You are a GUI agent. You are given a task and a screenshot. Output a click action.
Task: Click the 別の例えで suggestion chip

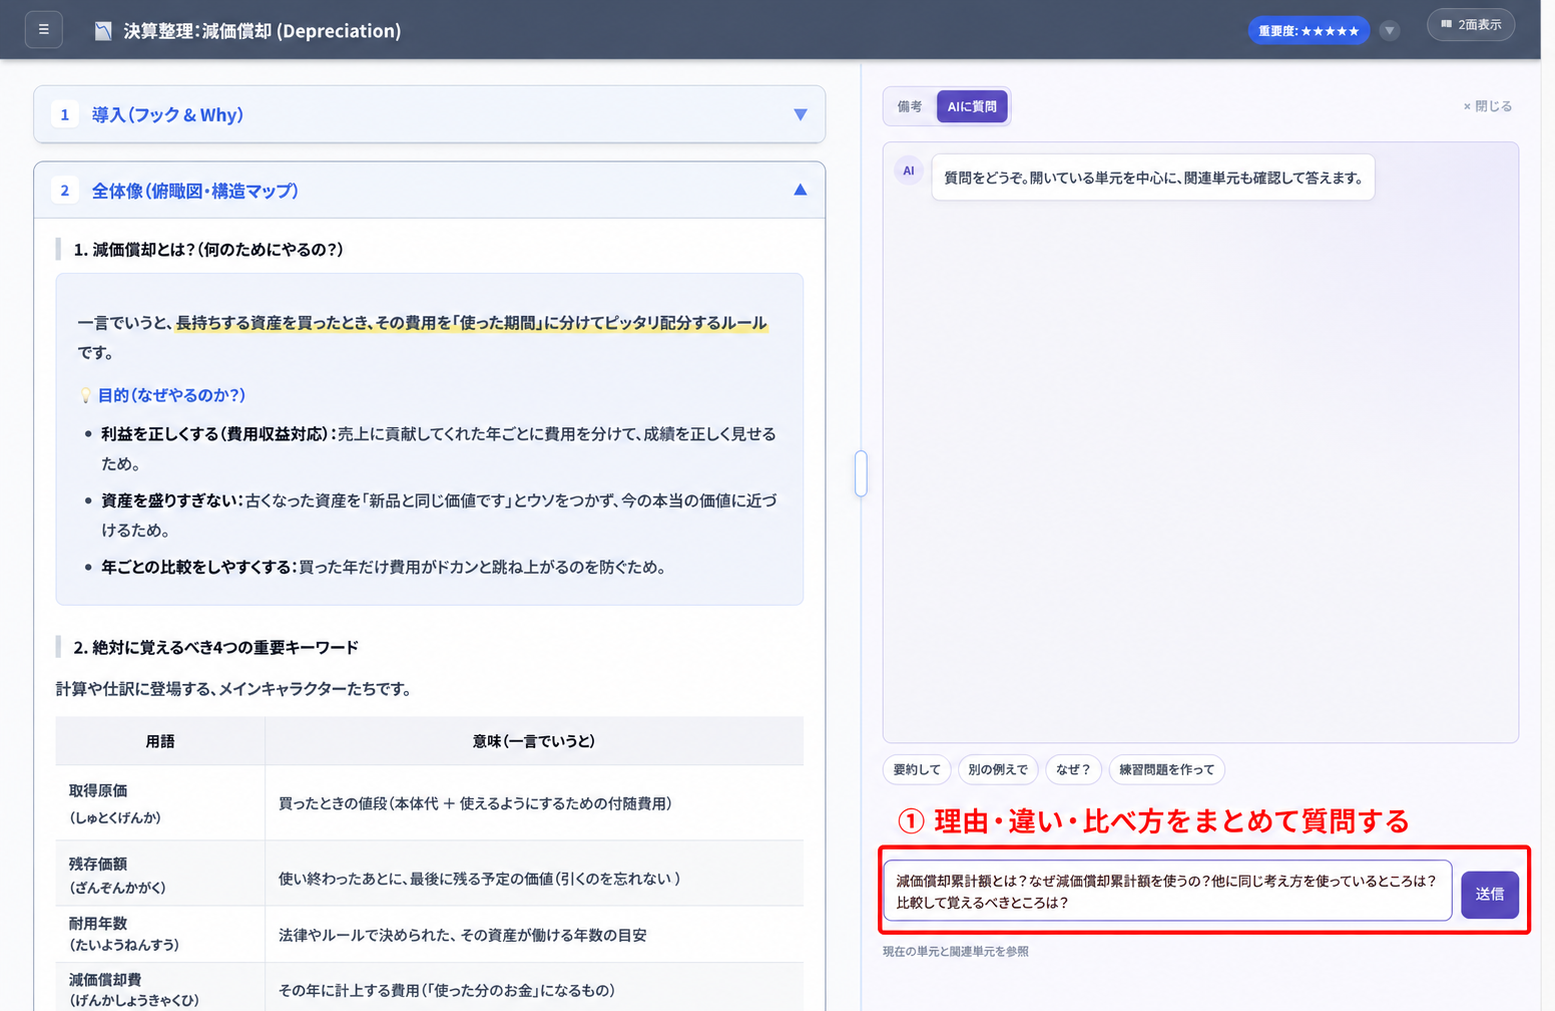click(x=998, y=769)
